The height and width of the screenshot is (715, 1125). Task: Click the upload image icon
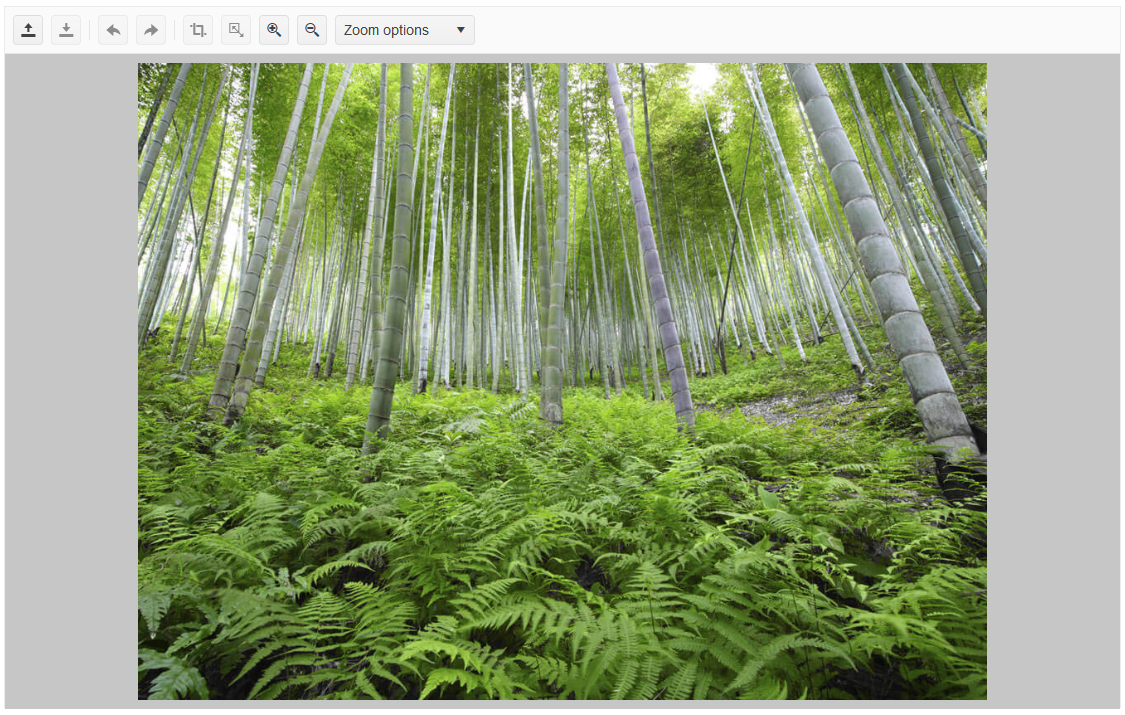pos(27,29)
